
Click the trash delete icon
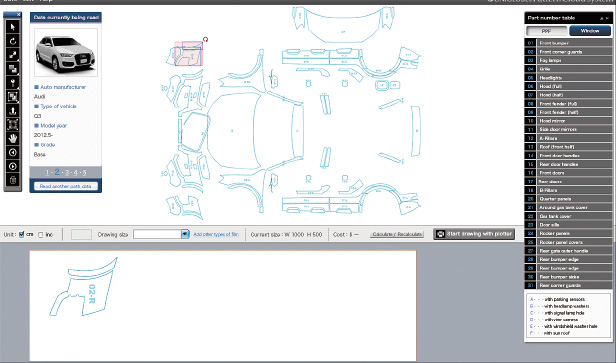coord(13,180)
